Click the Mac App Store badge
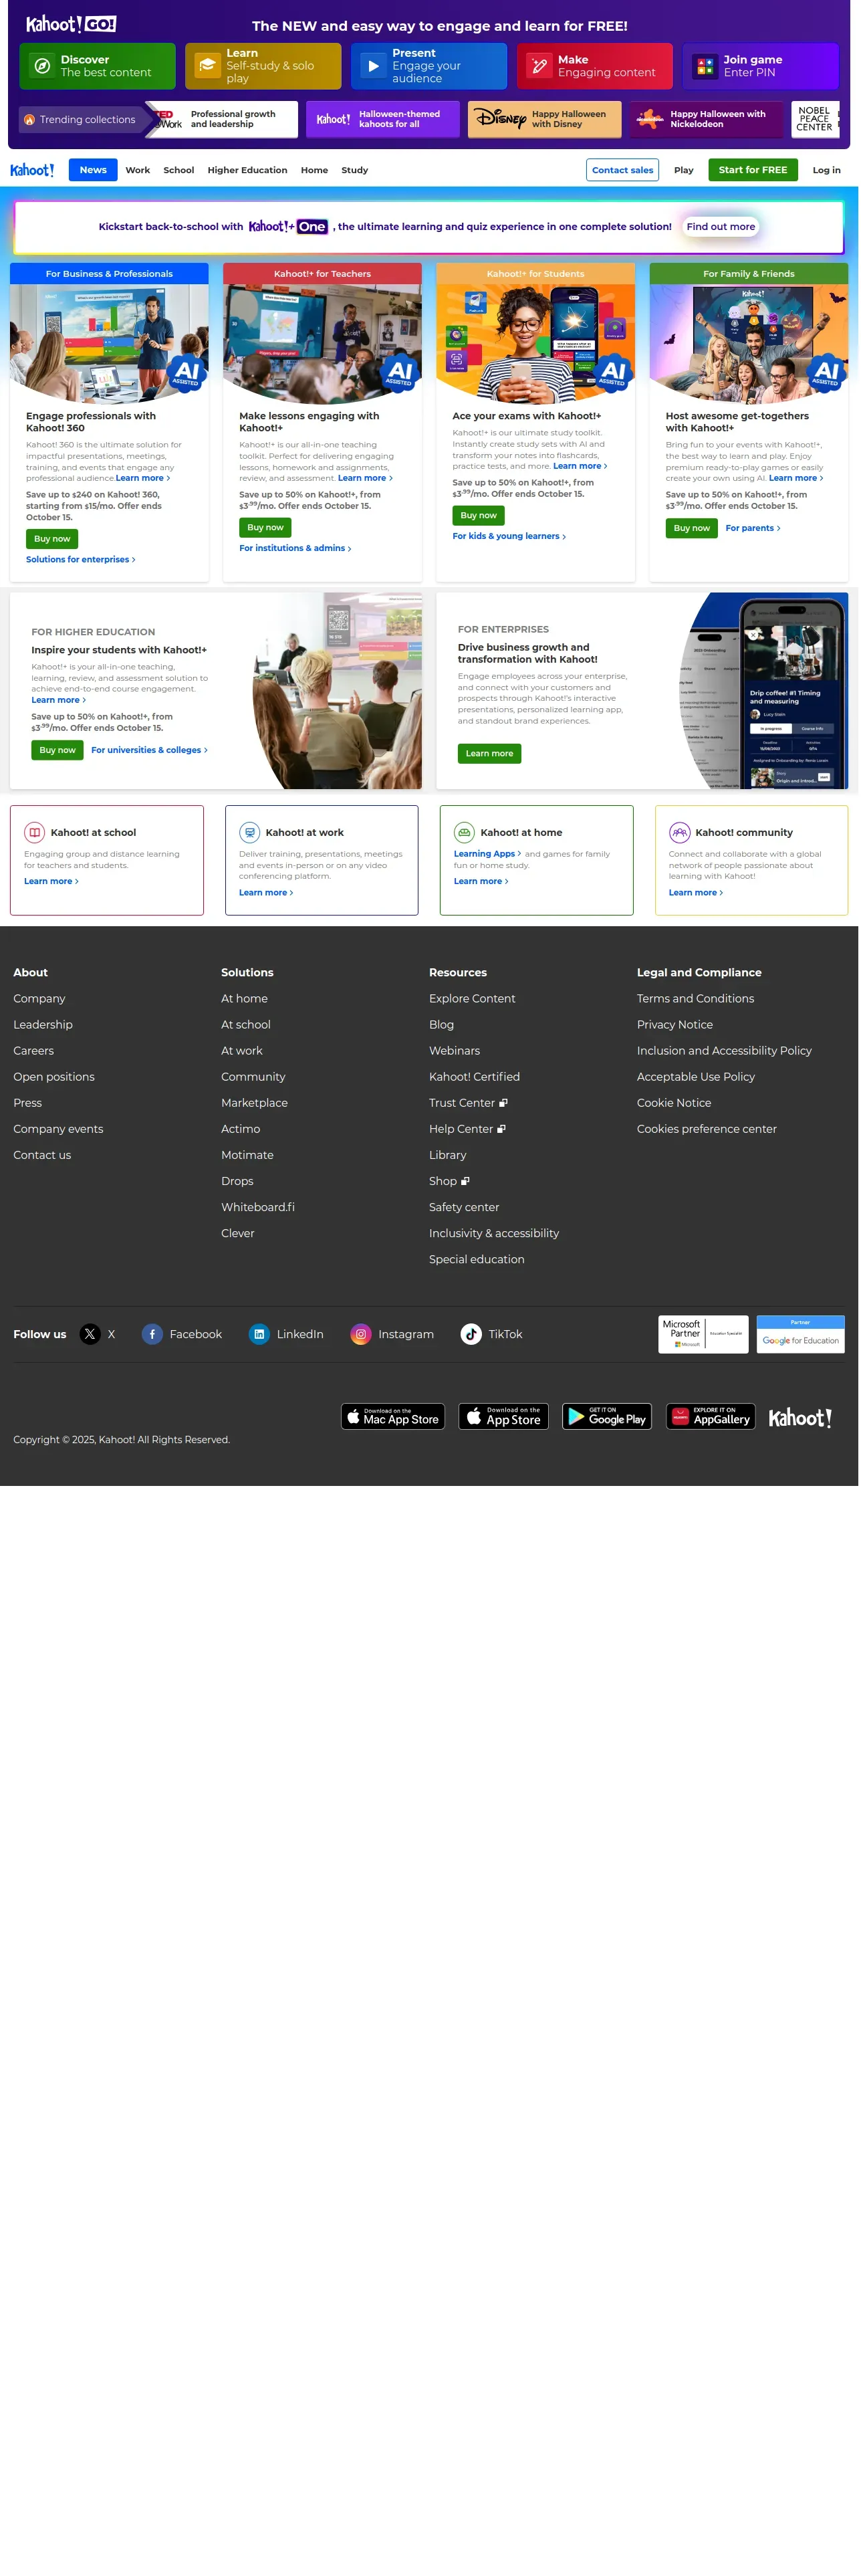Screen dimensions: 861x2576 (392, 1416)
